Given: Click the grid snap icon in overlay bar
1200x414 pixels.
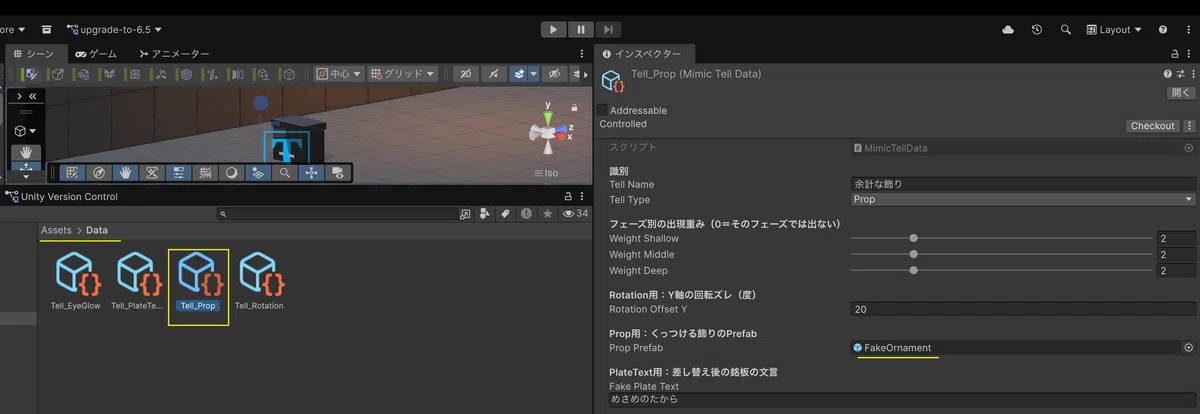Looking at the screenshot, I should (72, 173).
